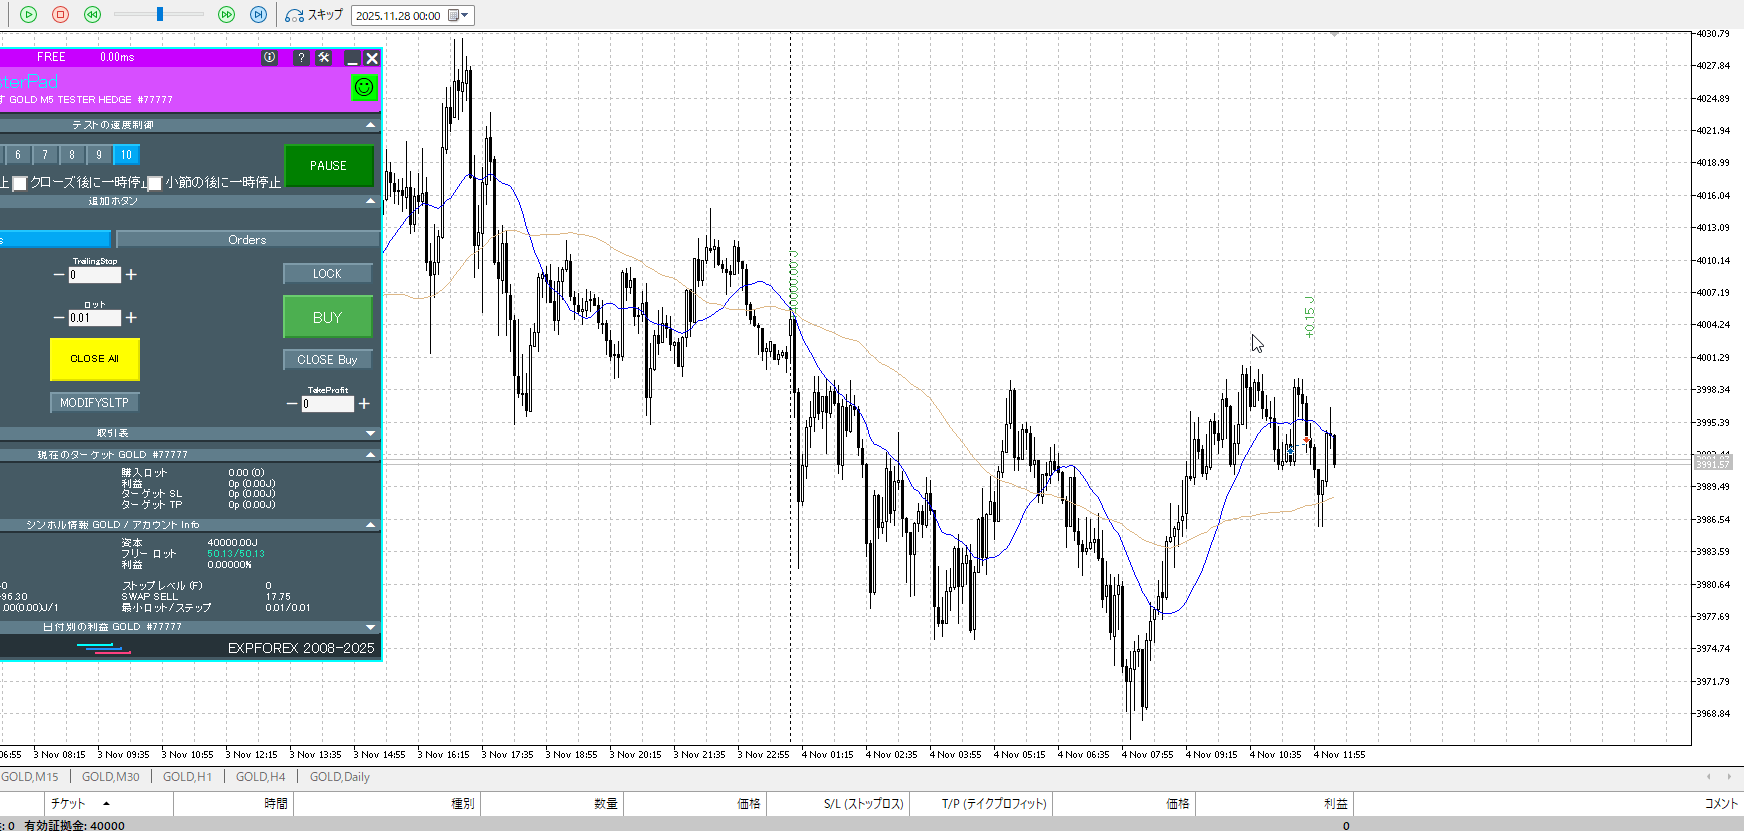This screenshot has height=831, width=1744.
Task: Click the blue step-forward icon
Action: click(258, 15)
